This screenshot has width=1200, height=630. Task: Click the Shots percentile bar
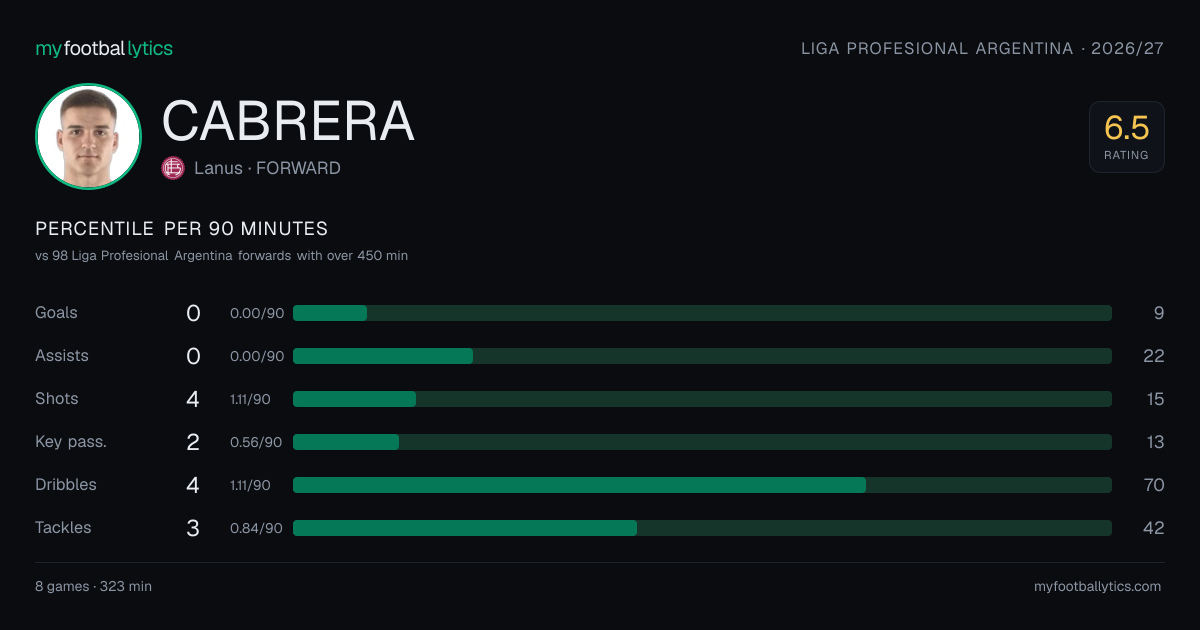click(702, 399)
